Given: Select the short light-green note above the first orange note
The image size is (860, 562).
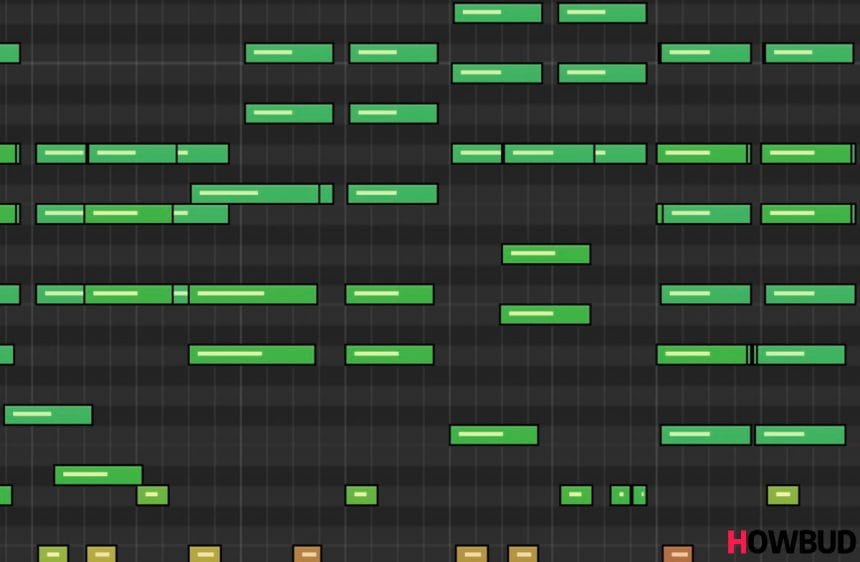Looking at the screenshot, I should pyautogui.click(x=361, y=495).
